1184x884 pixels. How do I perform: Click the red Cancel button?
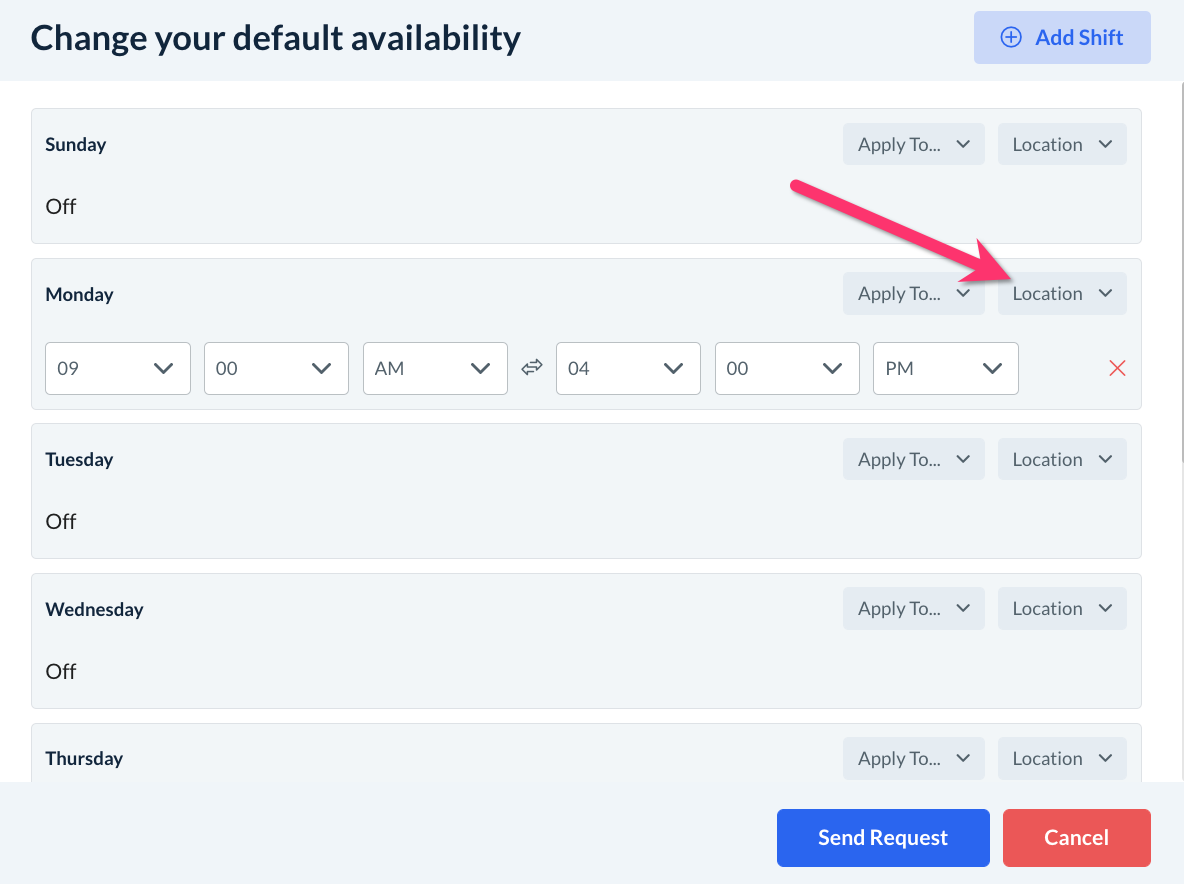1076,838
